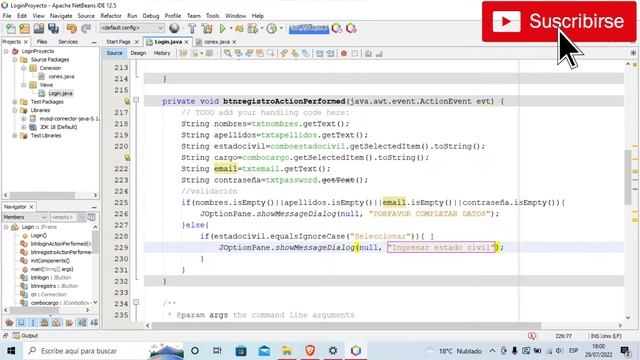The height and width of the screenshot is (360, 640).
Task: Click the Open Project toolbar icon
Action: click(x=39, y=28)
